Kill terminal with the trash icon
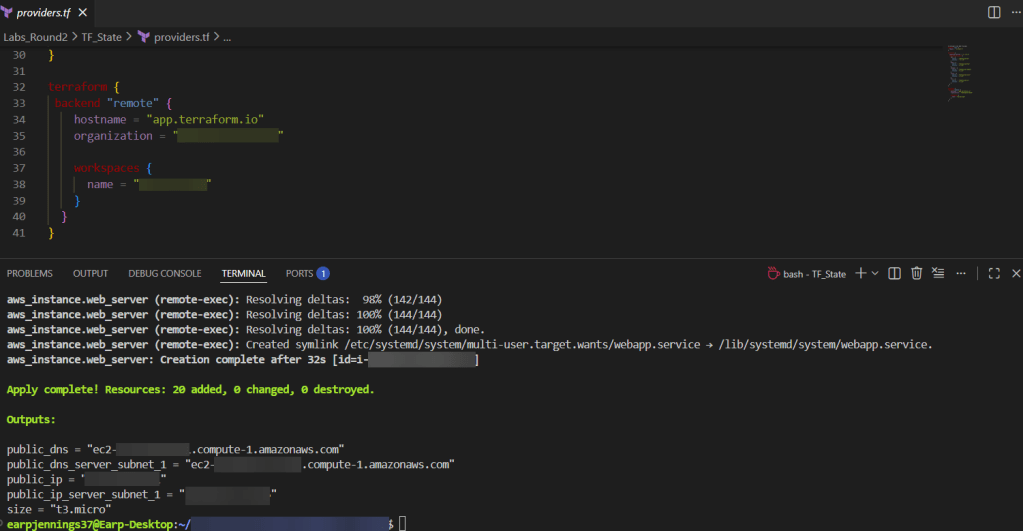Screen dimensions: 1023x531 [916, 273]
